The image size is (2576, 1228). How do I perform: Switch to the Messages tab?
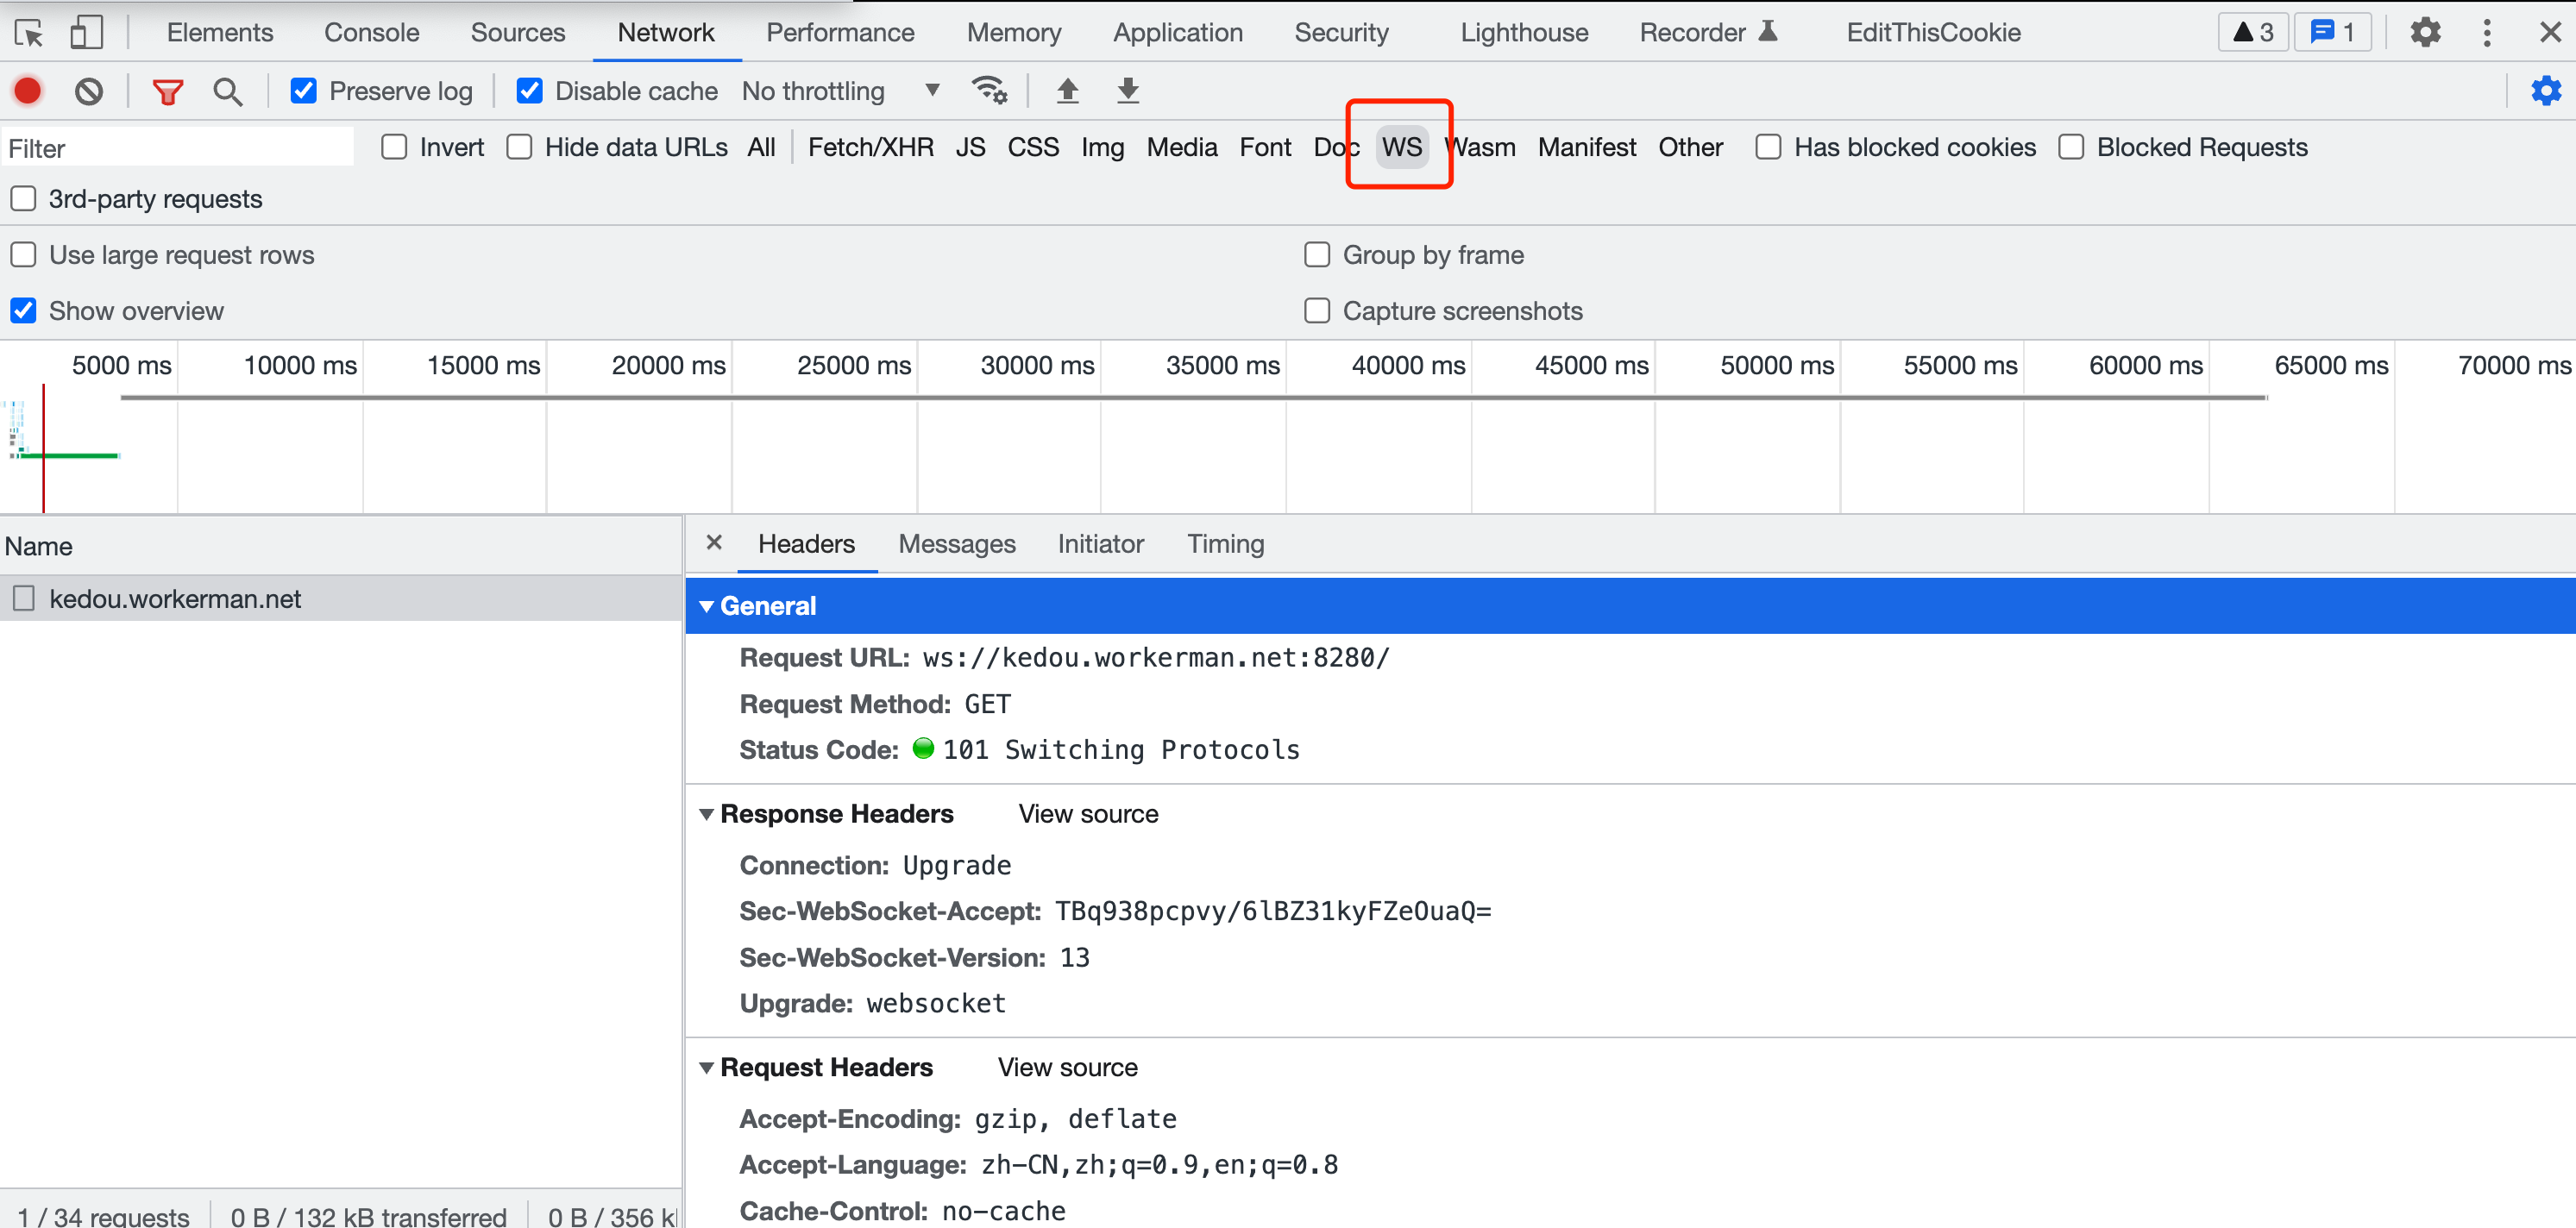coord(956,544)
